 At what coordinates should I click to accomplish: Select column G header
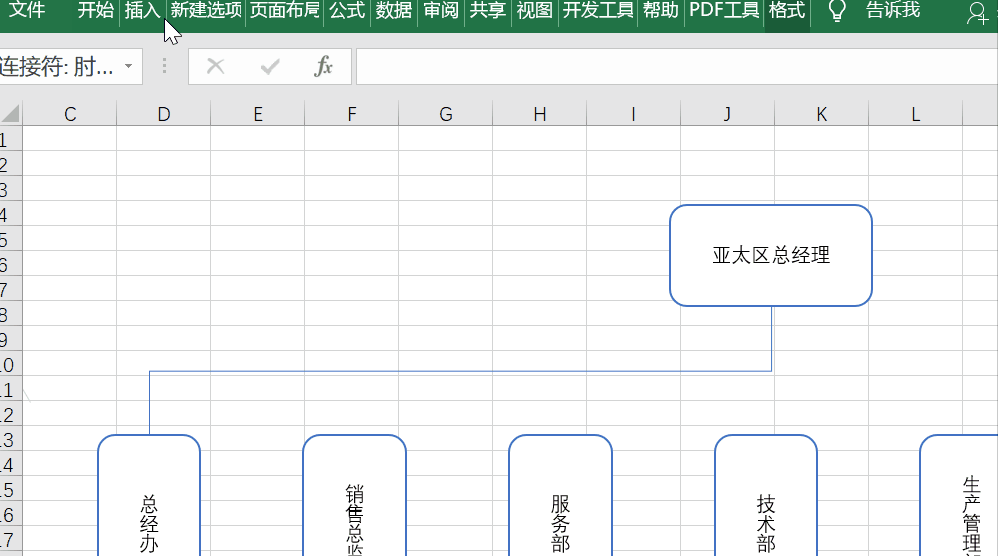[x=446, y=115]
